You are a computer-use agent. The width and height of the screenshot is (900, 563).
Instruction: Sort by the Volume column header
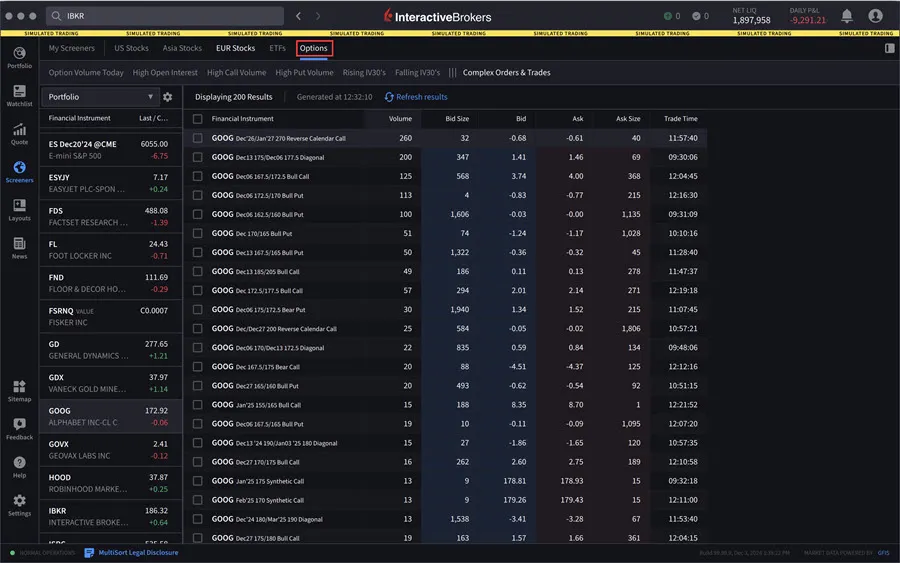point(400,119)
